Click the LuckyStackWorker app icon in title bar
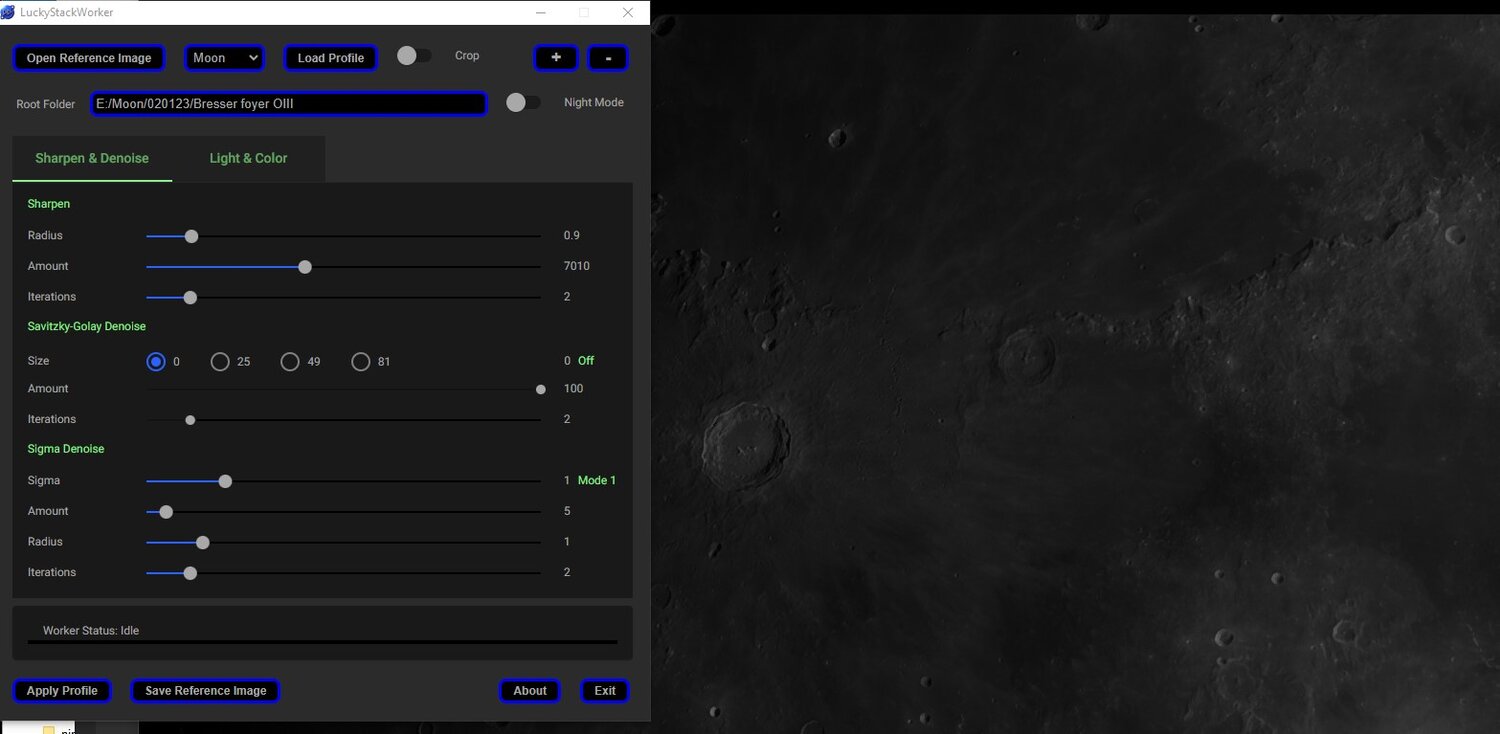This screenshot has width=1500, height=734. 8,12
